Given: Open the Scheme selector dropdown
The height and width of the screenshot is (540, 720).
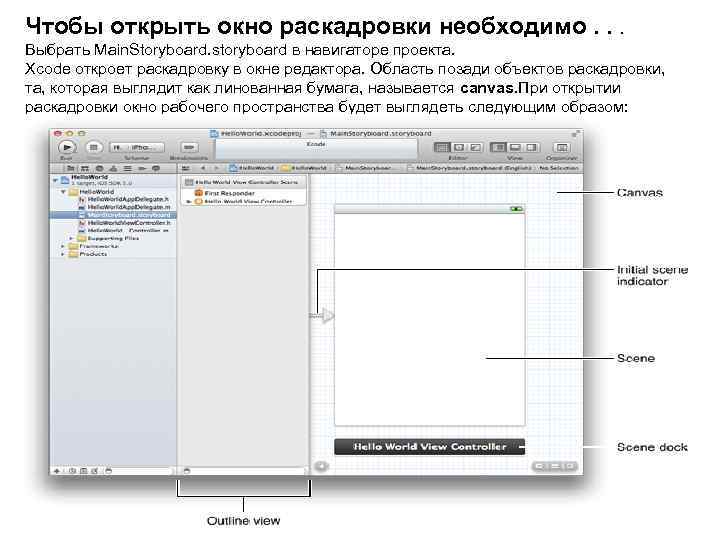Looking at the screenshot, I should pos(137,147).
